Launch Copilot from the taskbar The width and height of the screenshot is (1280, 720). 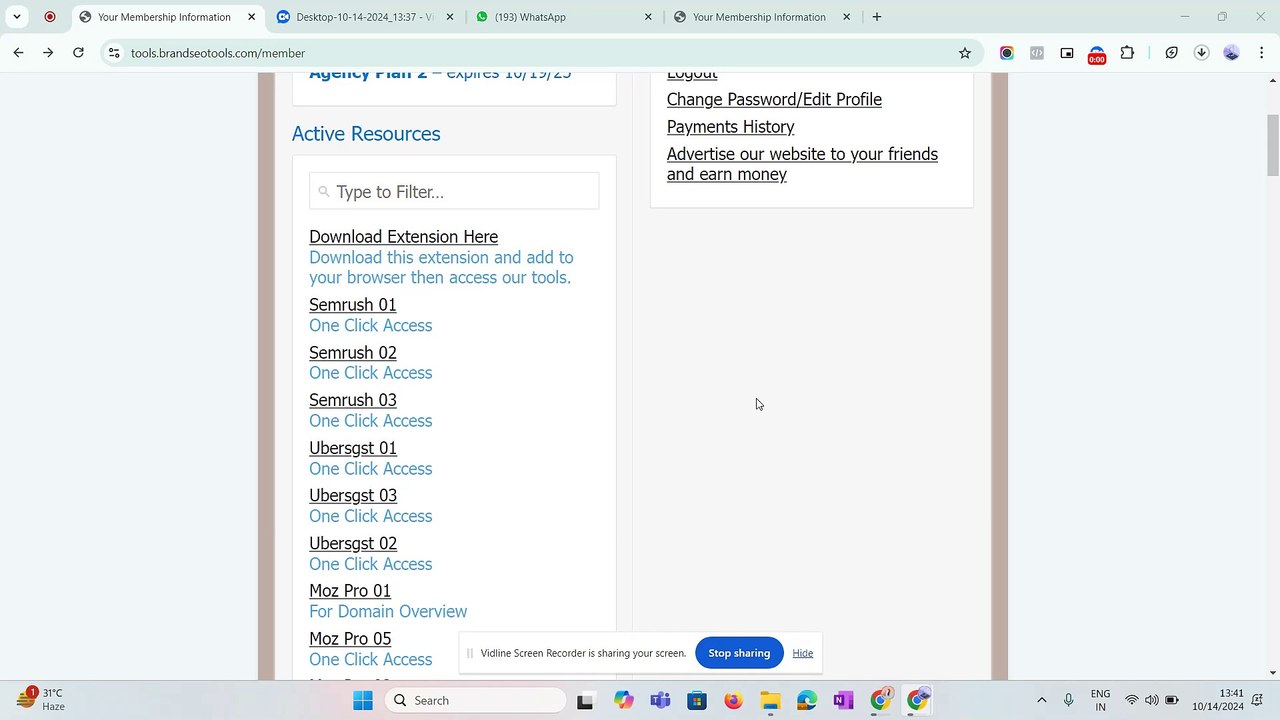pos(624,700)
